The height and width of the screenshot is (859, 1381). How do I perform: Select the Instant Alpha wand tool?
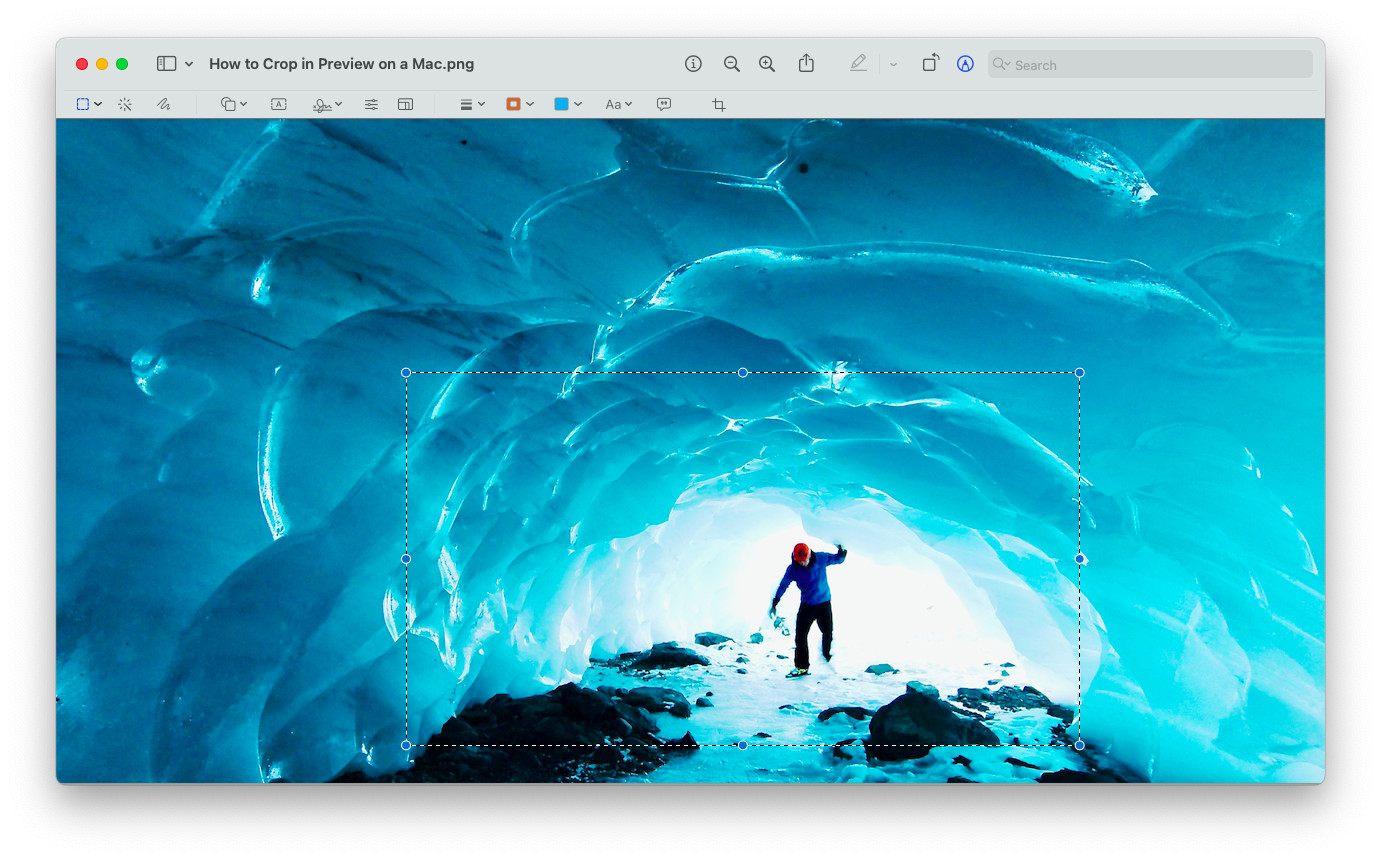click(x=125, y=104)
